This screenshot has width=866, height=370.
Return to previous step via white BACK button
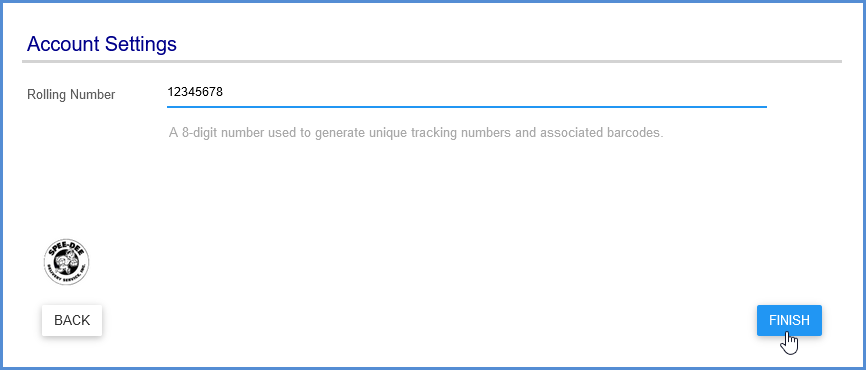tap(72, 320)
